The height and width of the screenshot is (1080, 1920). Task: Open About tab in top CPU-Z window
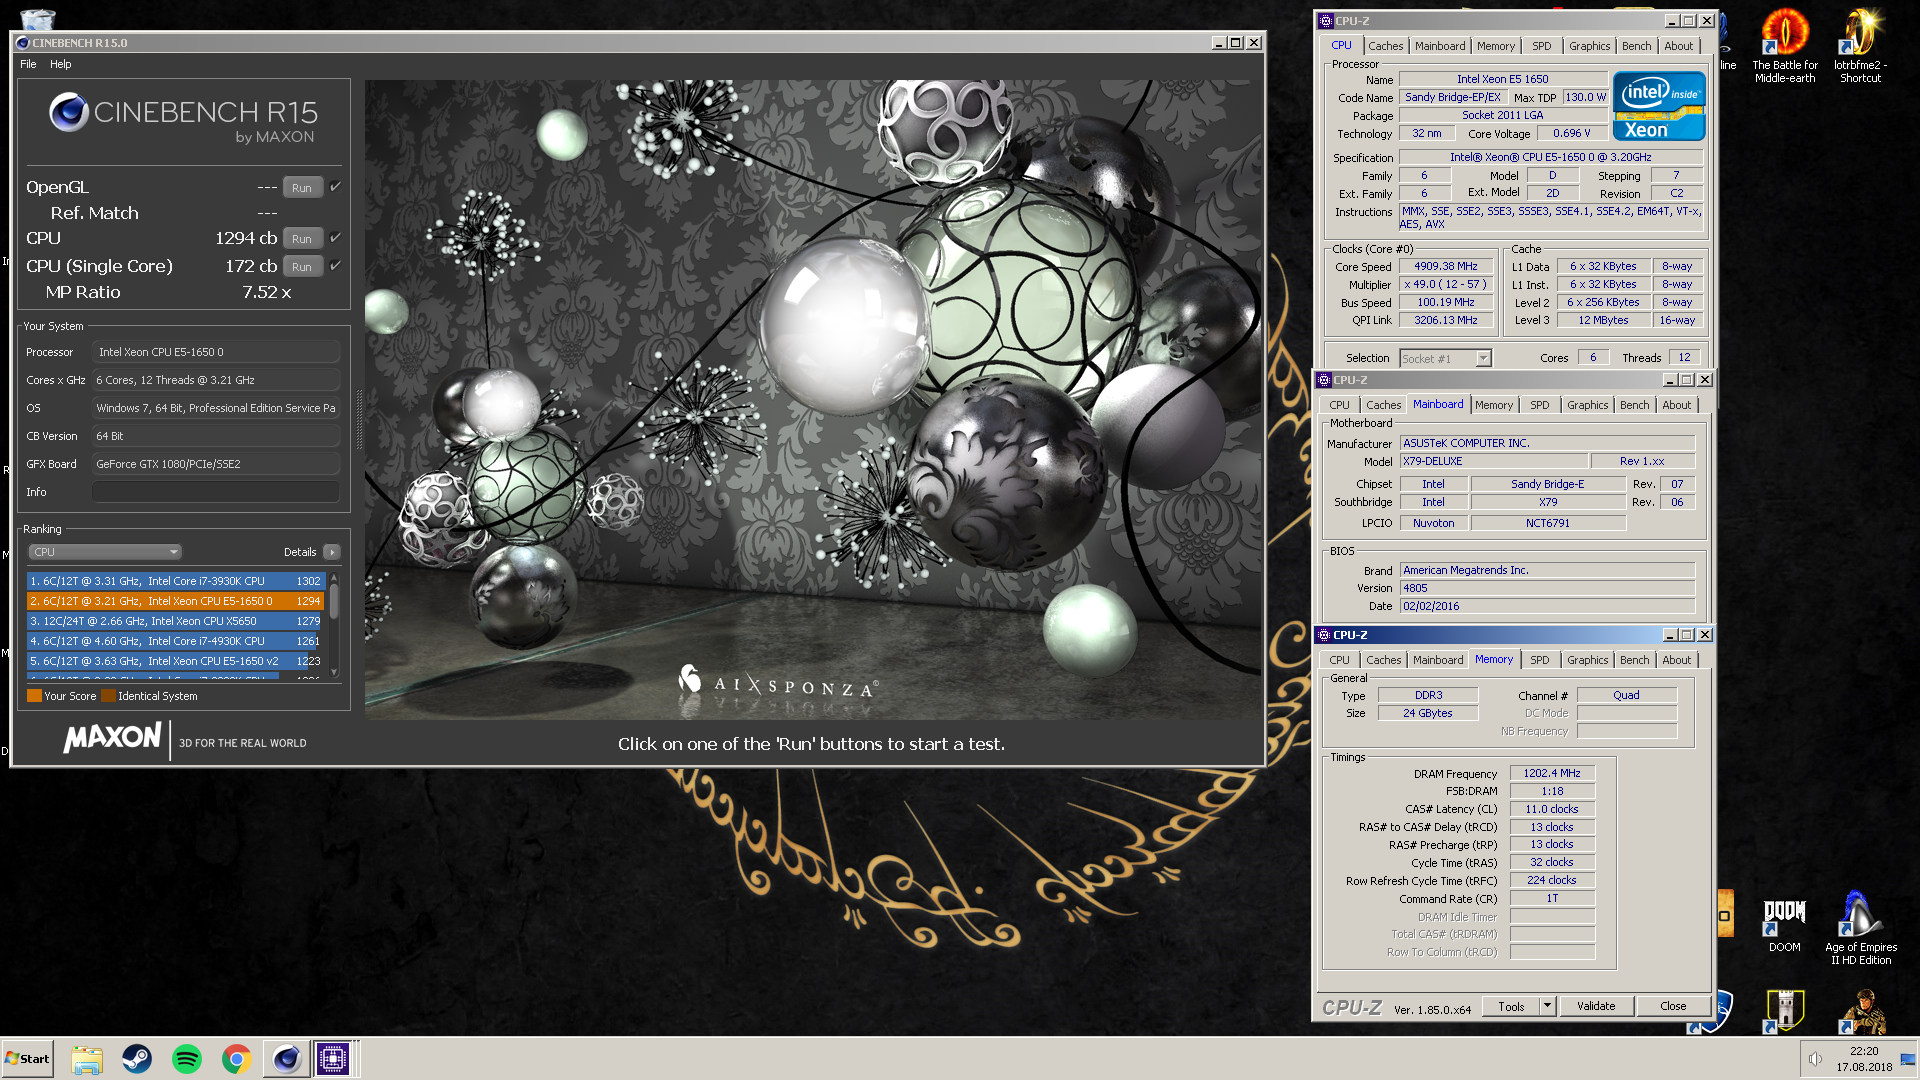tap(1678, 46)
